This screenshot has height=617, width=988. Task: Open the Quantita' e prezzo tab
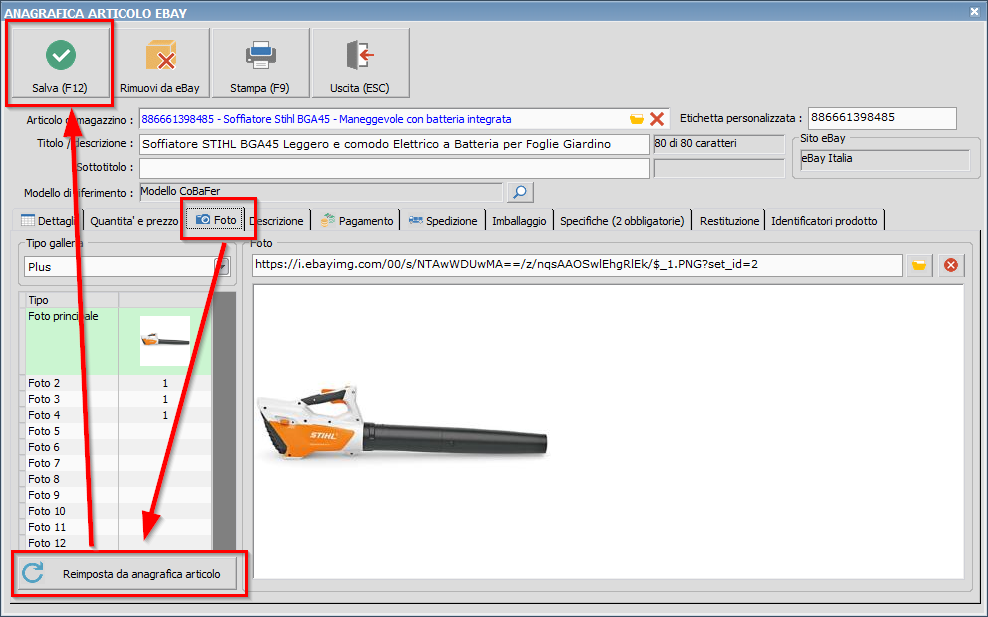tap(134, 221)
